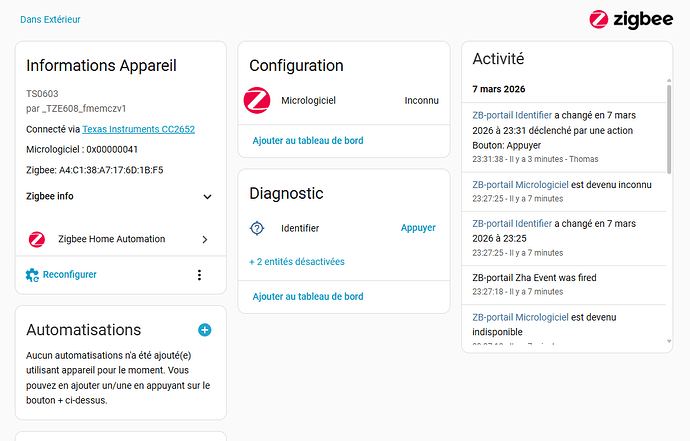Click the Reconfigurer button
This screenshot has width=690, height=441.
click(69, 275)
